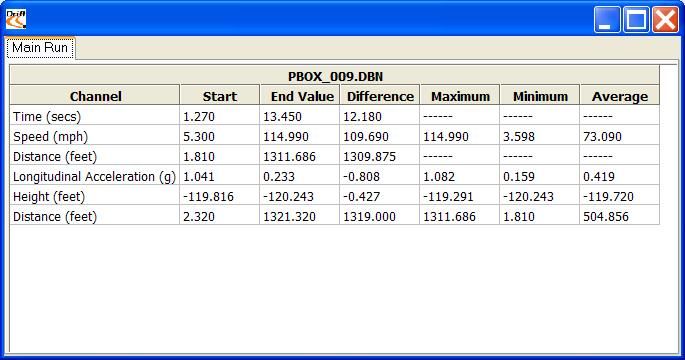Maximize the results window

[636, 20]
